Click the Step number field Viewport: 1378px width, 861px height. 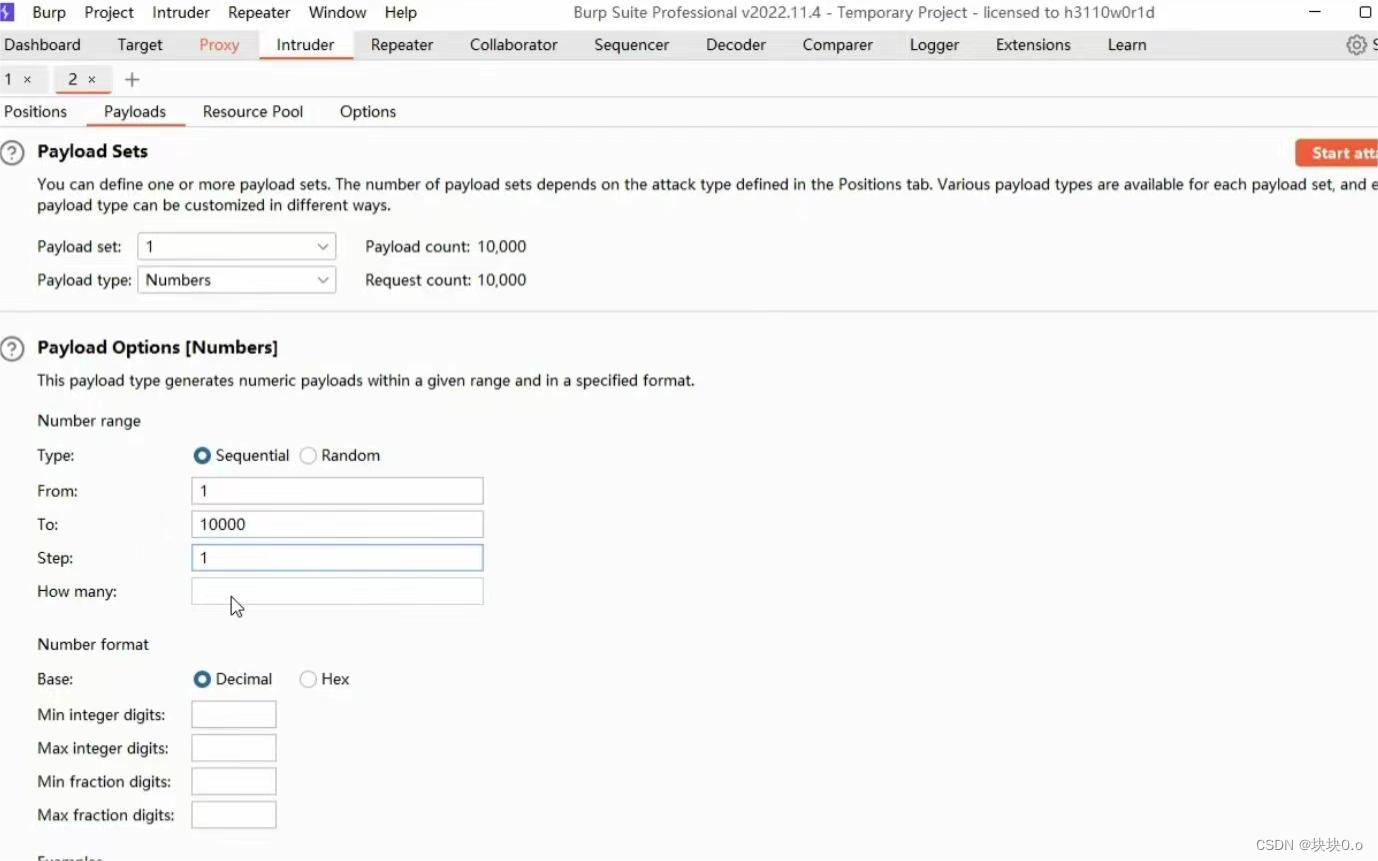click(337, 558)
